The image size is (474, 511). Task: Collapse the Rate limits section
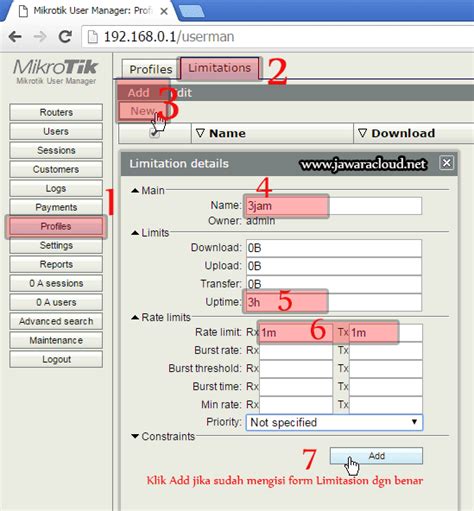tap(135, 318)
